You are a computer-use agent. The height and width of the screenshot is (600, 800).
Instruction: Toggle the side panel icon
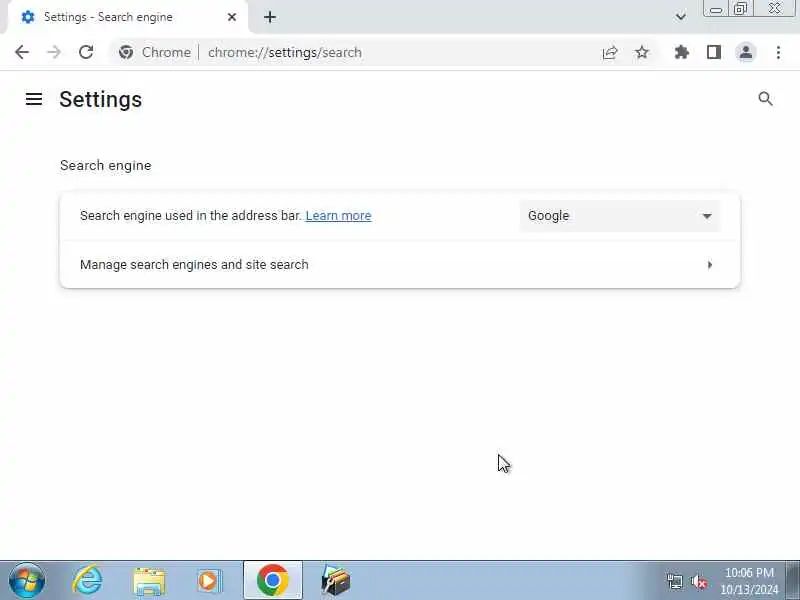click(x=714, y=52)
